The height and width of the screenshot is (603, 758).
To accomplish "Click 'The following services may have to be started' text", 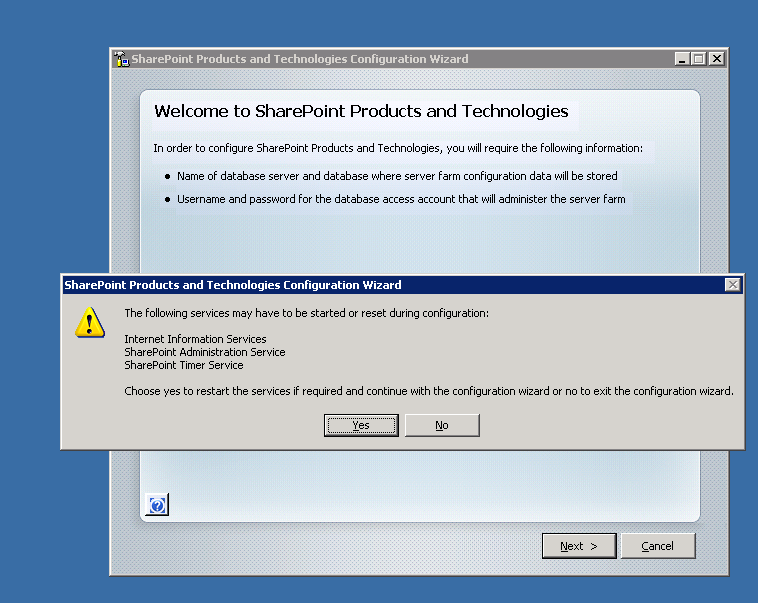I will pos(306,313).
